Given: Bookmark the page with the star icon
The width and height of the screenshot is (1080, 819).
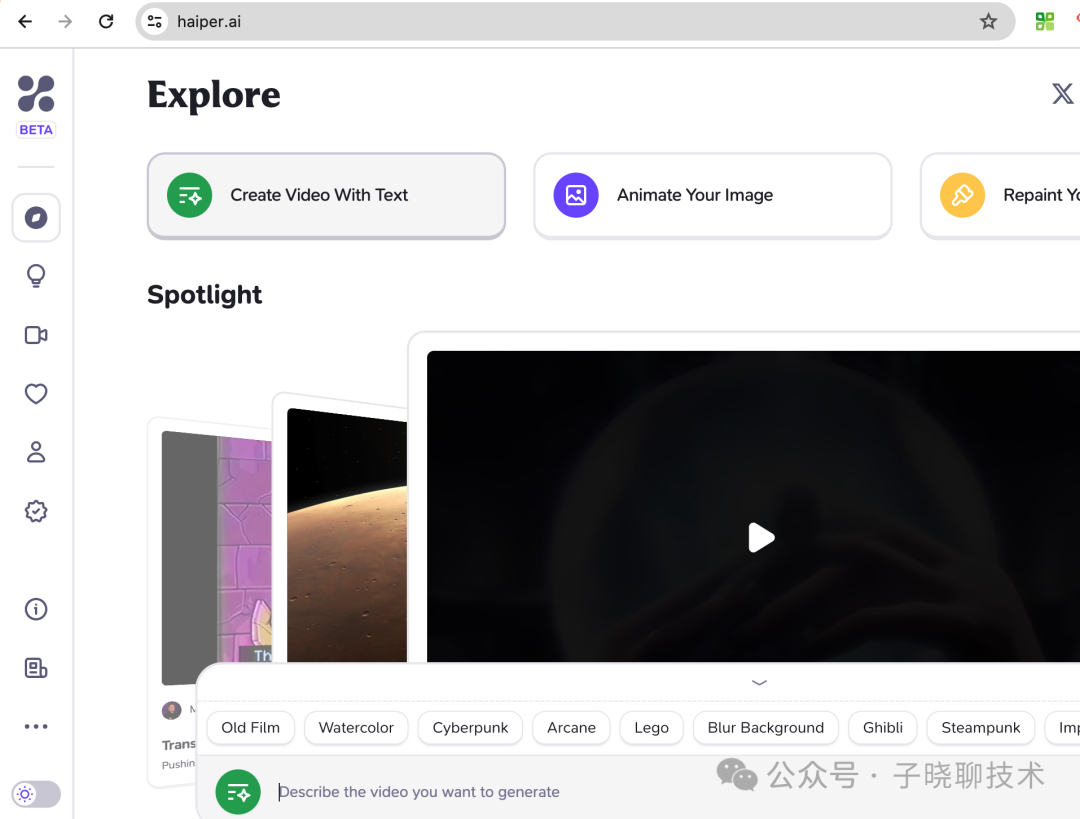Looking at the screenshot, I should [x=988, y=21].
